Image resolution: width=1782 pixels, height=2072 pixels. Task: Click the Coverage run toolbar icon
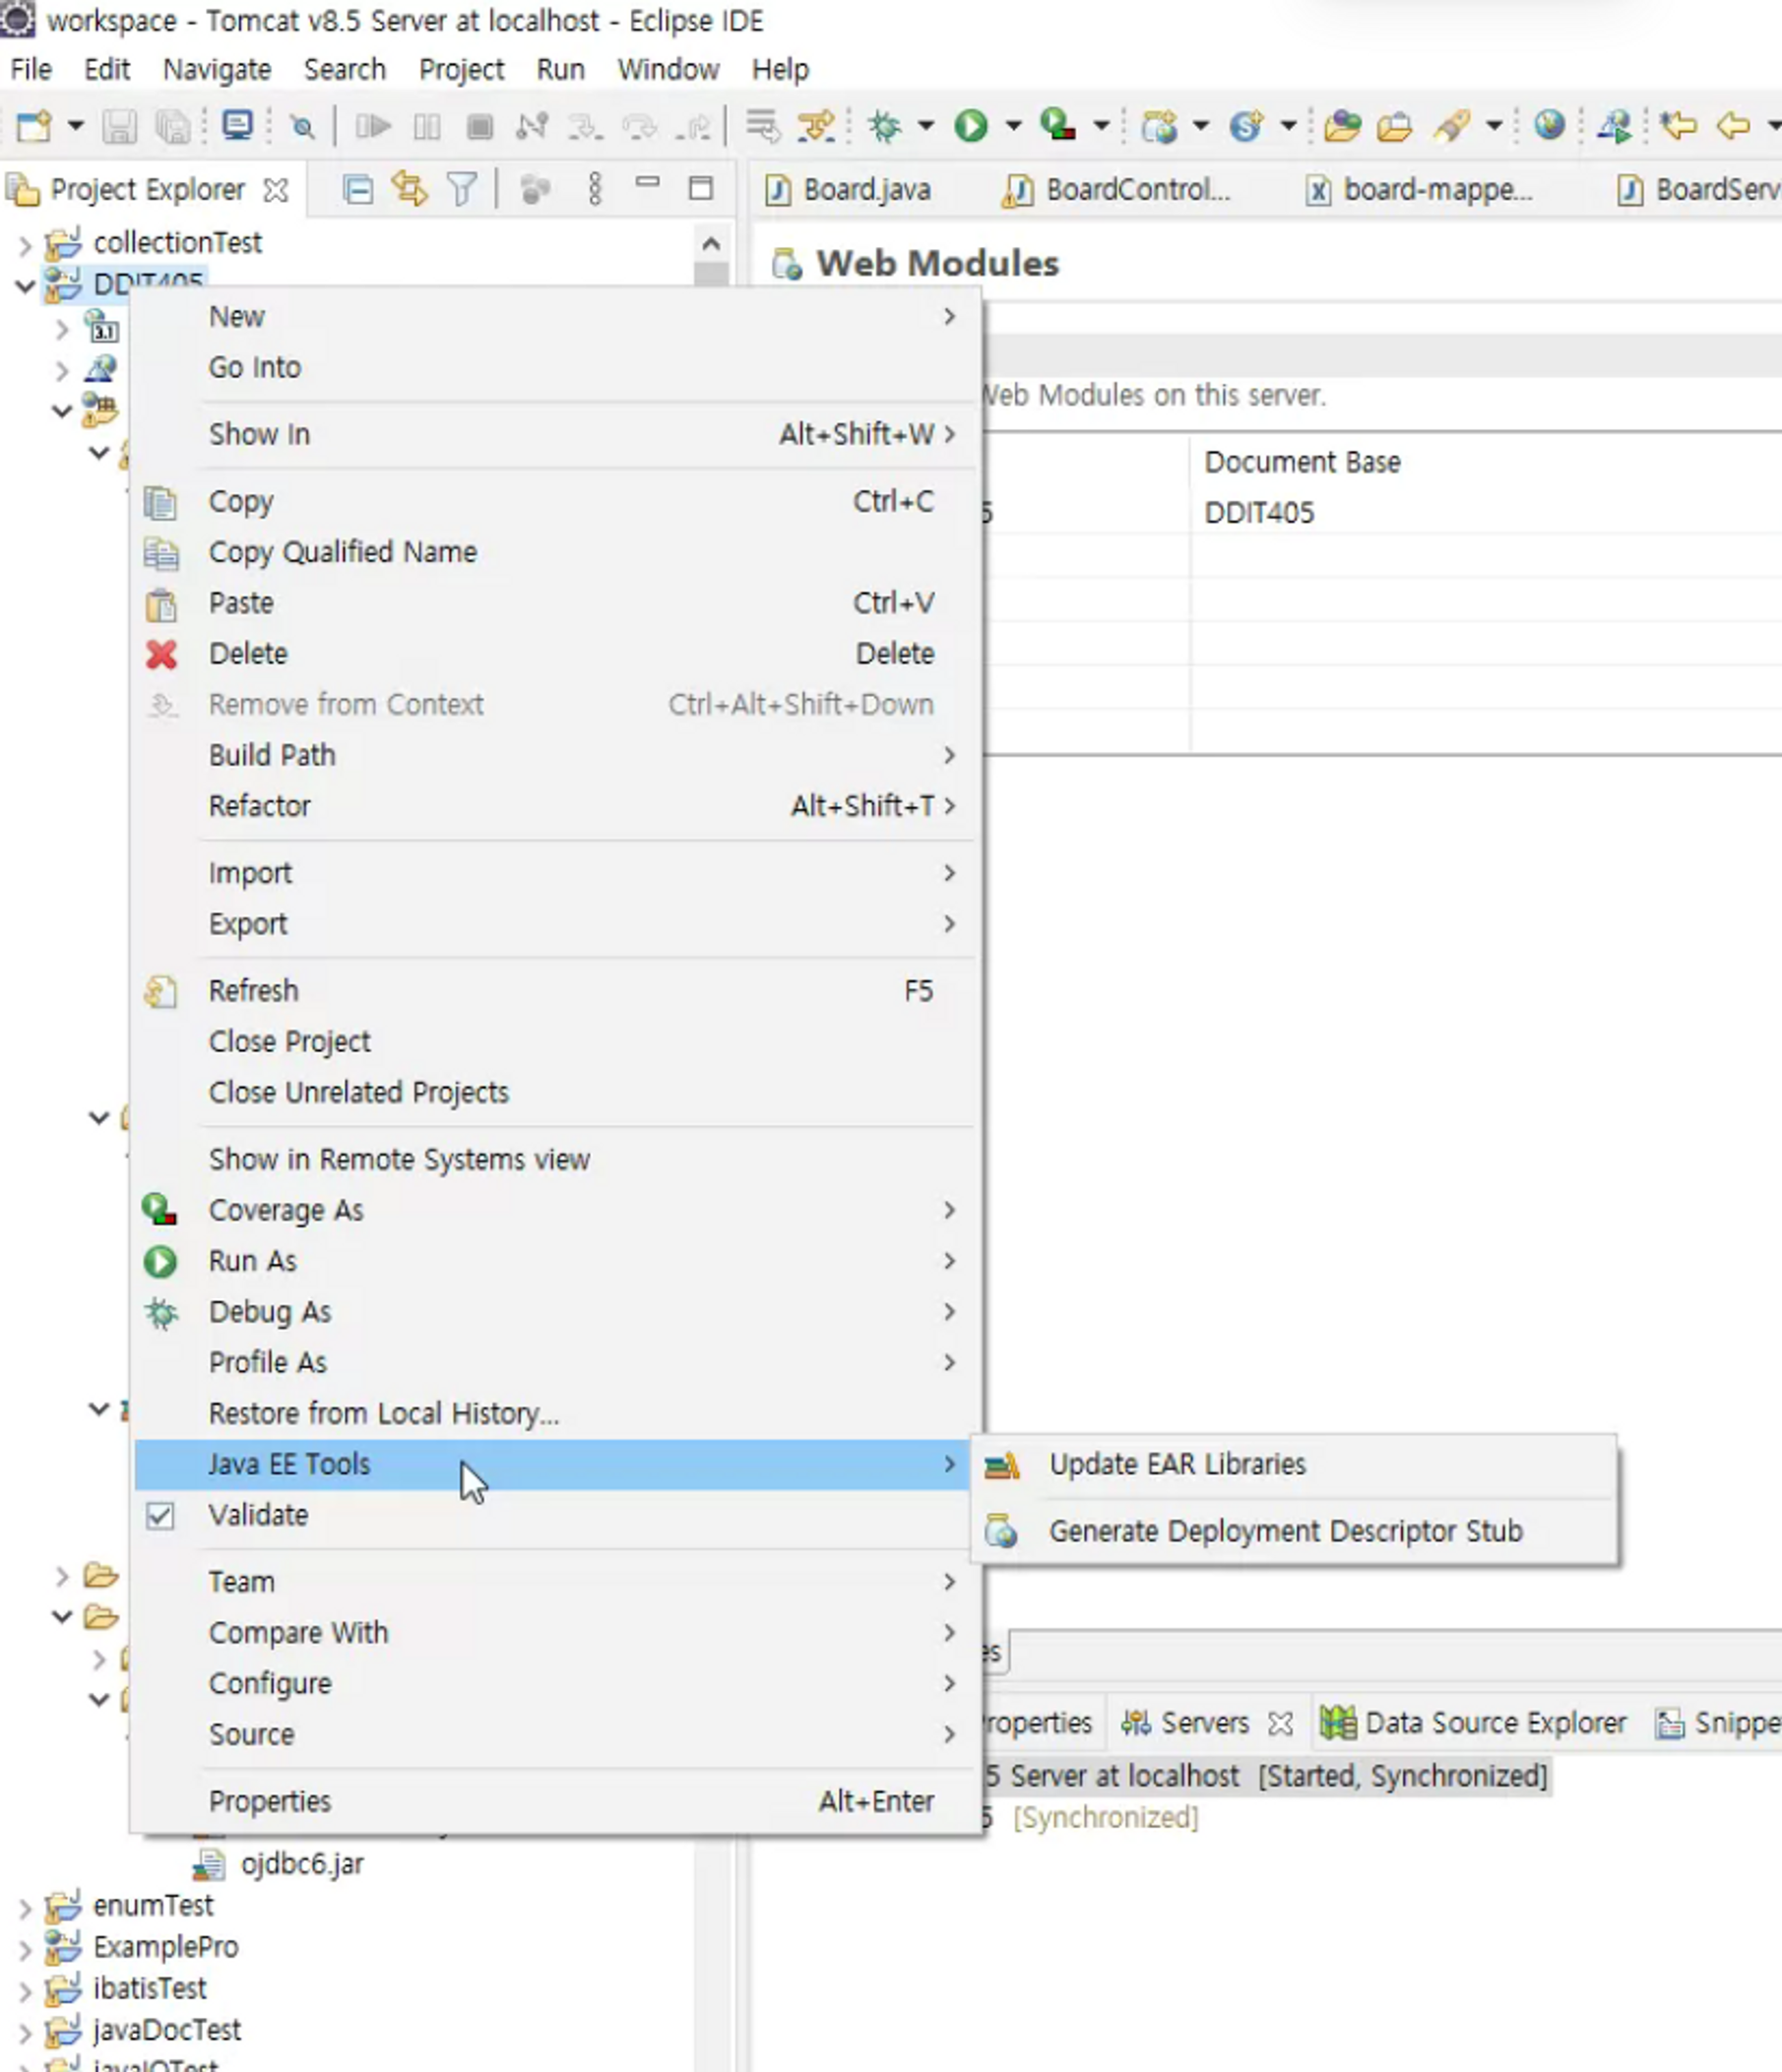tap(1057, 125)
